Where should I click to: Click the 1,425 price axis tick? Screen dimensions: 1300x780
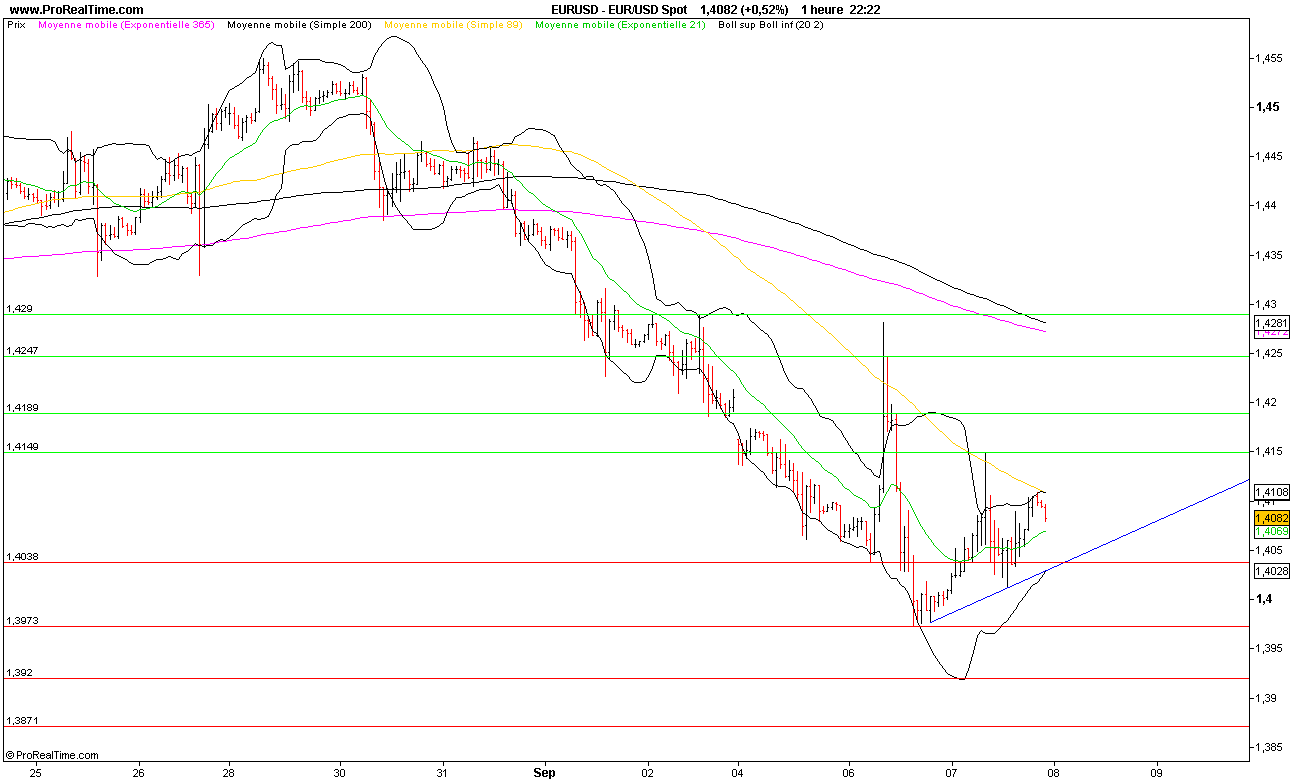tap(1271, 353)
